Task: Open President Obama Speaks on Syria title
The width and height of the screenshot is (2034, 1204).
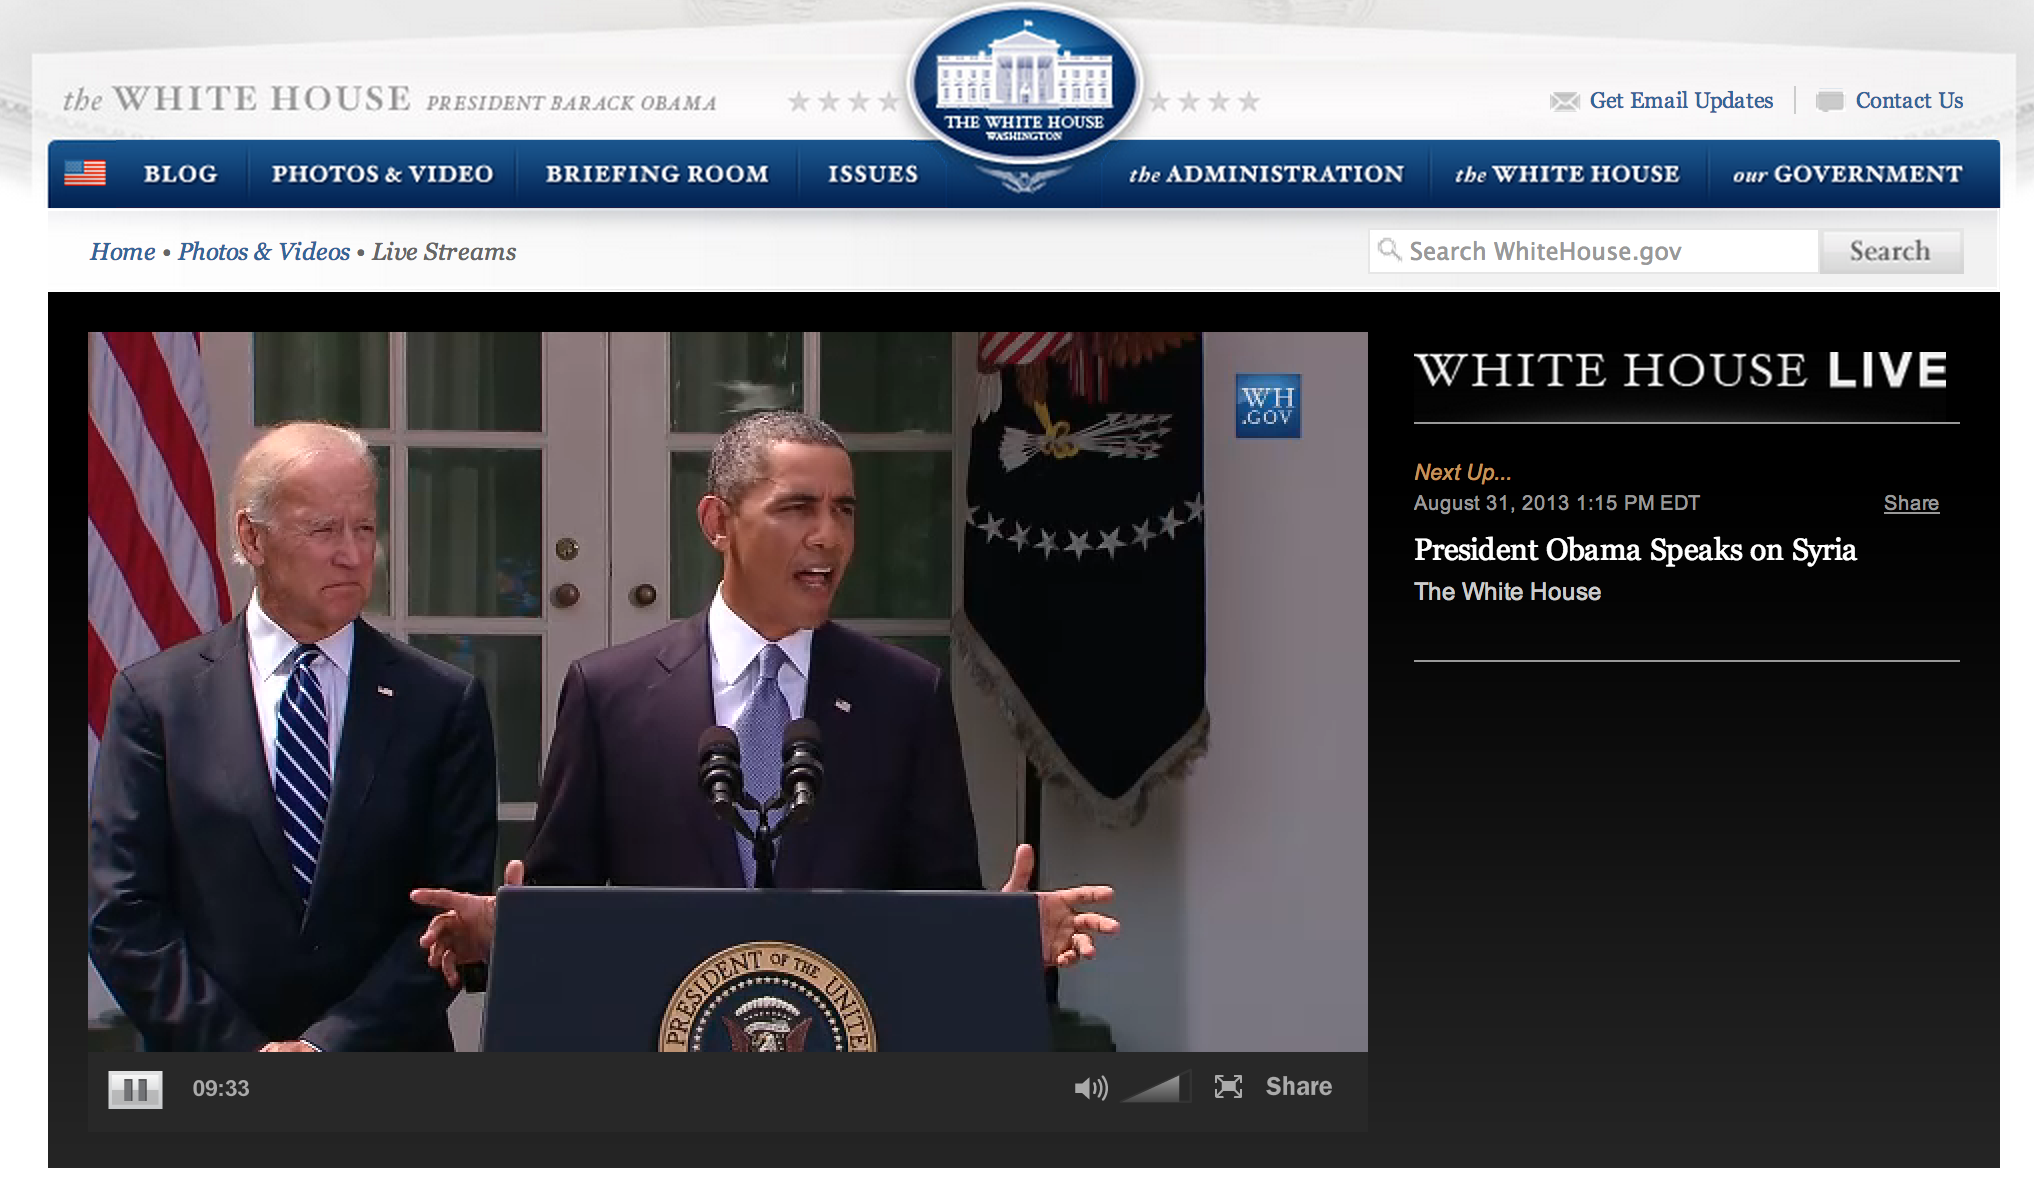Action: [x=1635, y=550]
